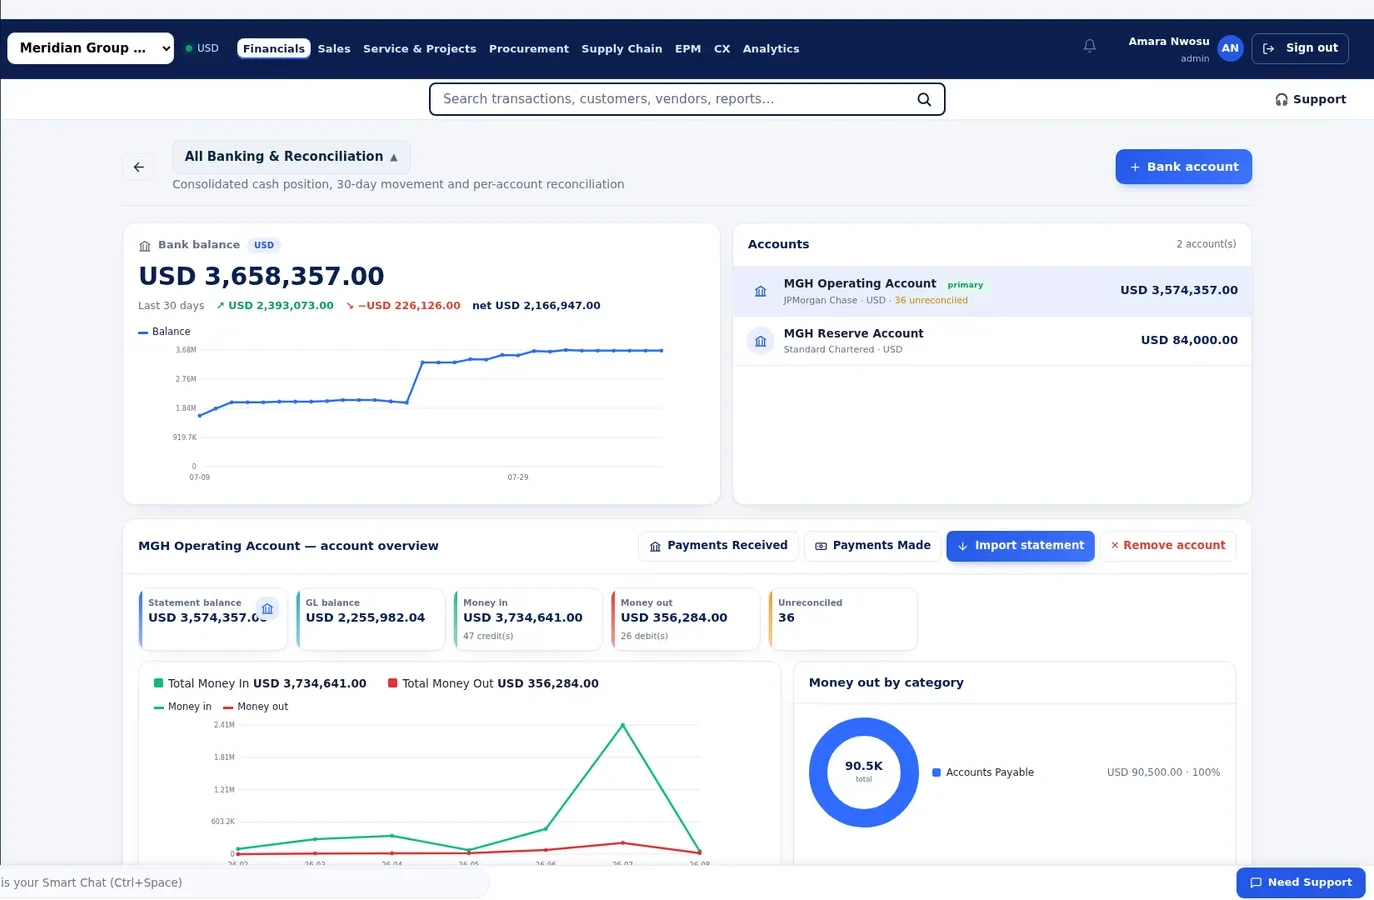This screenshot has width=1374, height=900.
Task: Click the back arrow icon
Action: point(138,167)
